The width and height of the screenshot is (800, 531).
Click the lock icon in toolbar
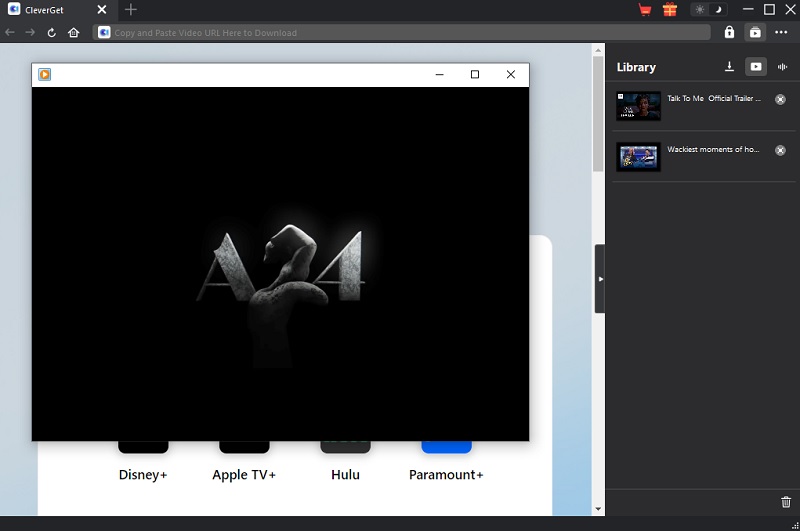point(729,32)
